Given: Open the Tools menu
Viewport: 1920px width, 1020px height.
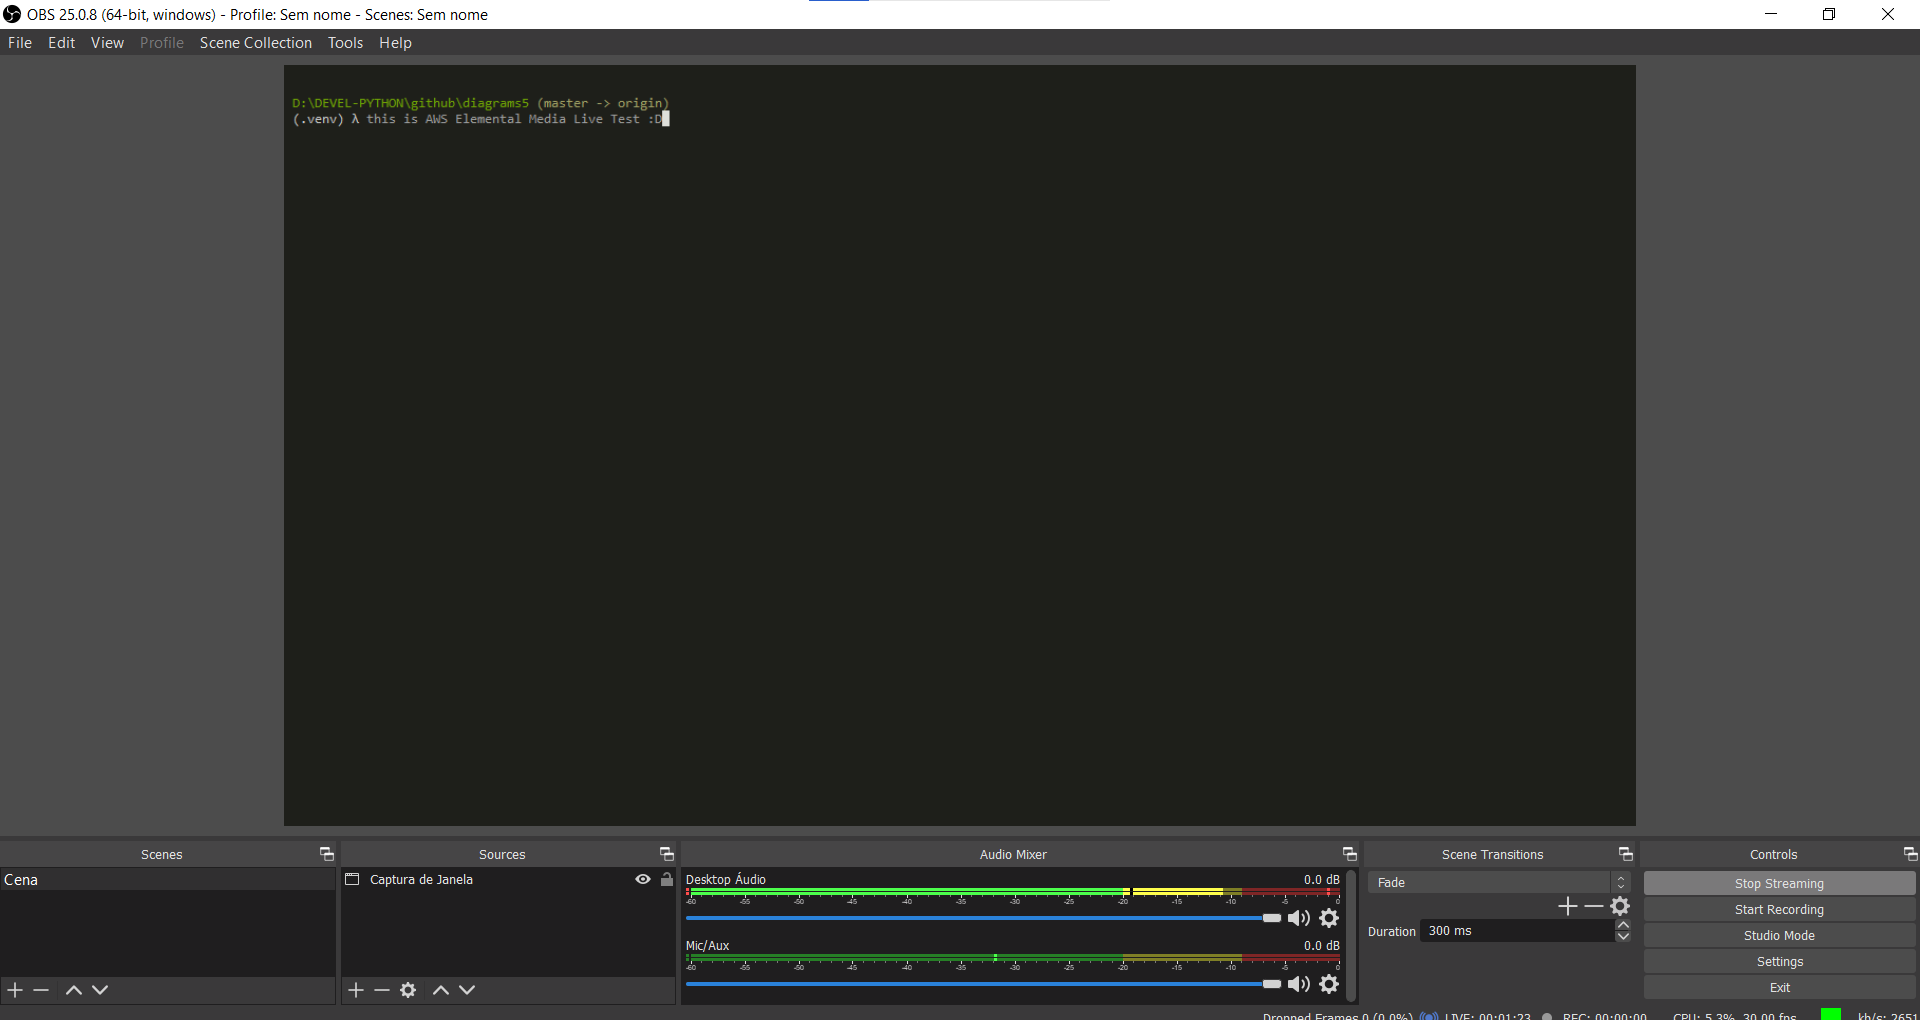Looking at the screenshot, I should tap(345, 42).
